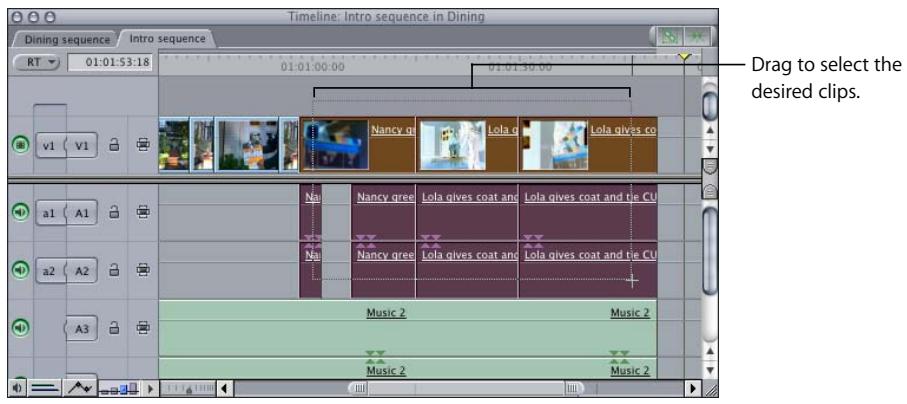
Task: Select the "Lola gives co" video clip on V1
Action: pyautogui.click(x=588, y=145)
